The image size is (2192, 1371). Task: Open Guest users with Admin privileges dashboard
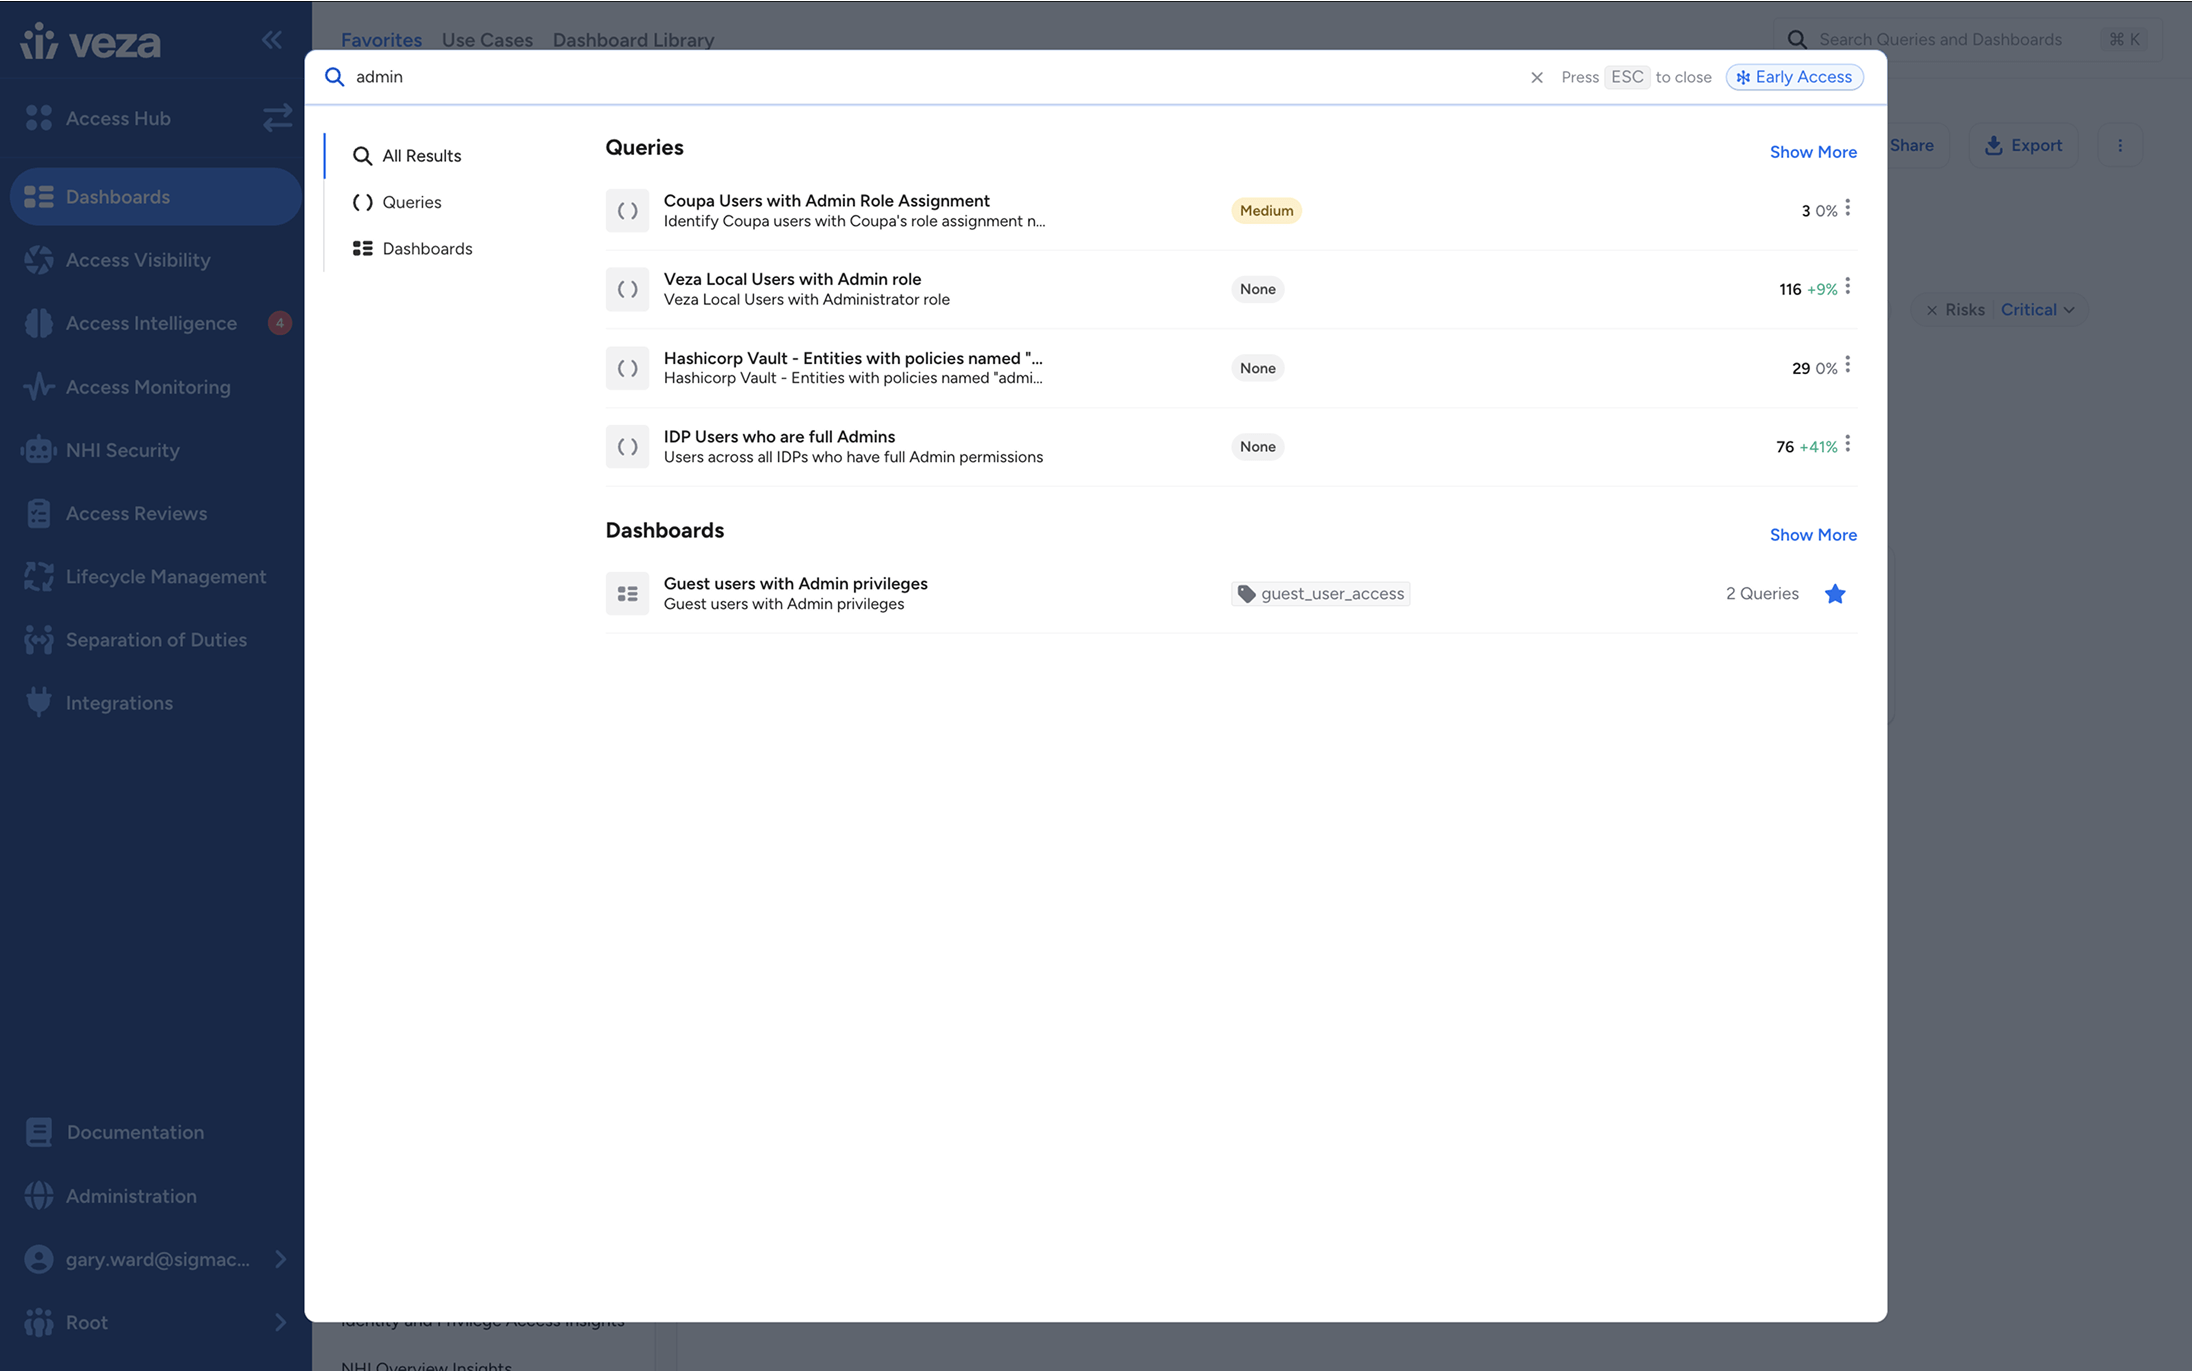(x=795, y=583)
